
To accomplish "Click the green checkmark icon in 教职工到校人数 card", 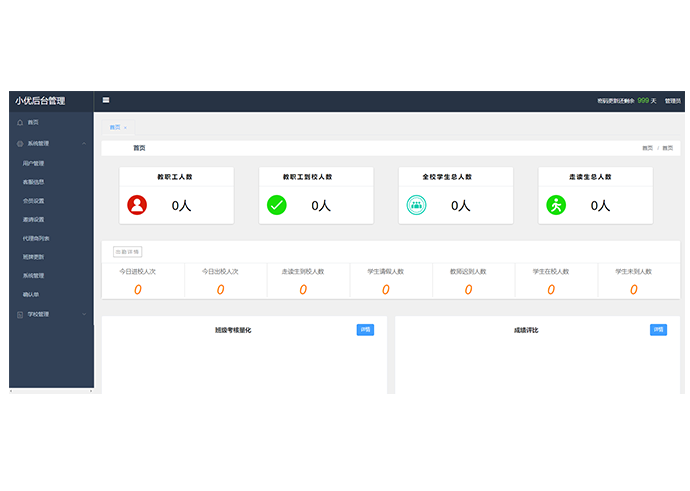I will 277,205.
